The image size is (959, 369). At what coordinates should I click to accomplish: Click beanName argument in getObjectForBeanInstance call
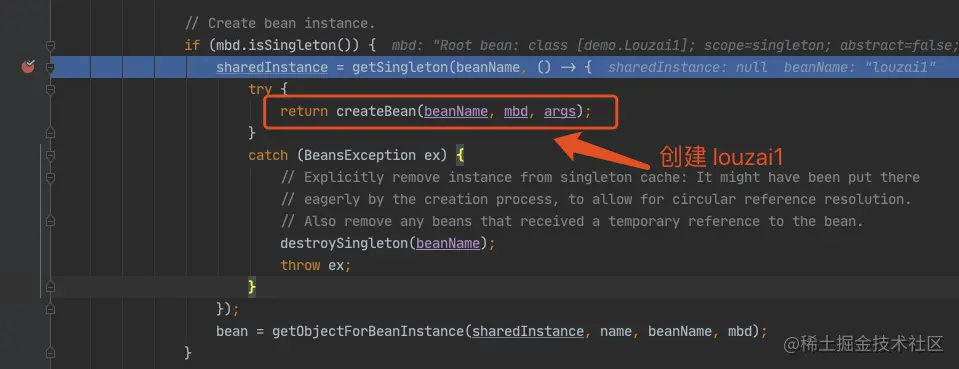point(679,331)
